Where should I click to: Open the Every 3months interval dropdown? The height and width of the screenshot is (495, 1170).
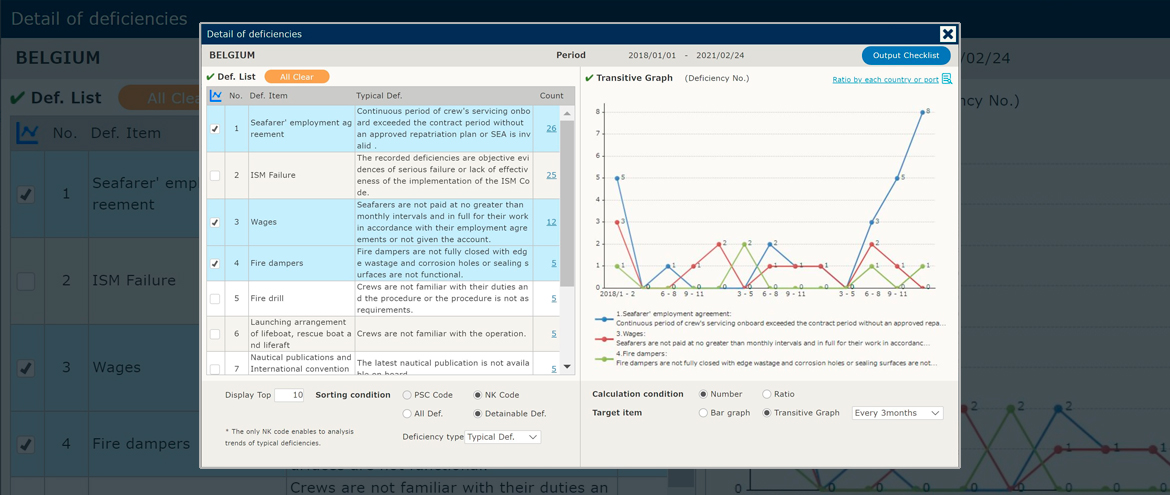pos(898,413)
